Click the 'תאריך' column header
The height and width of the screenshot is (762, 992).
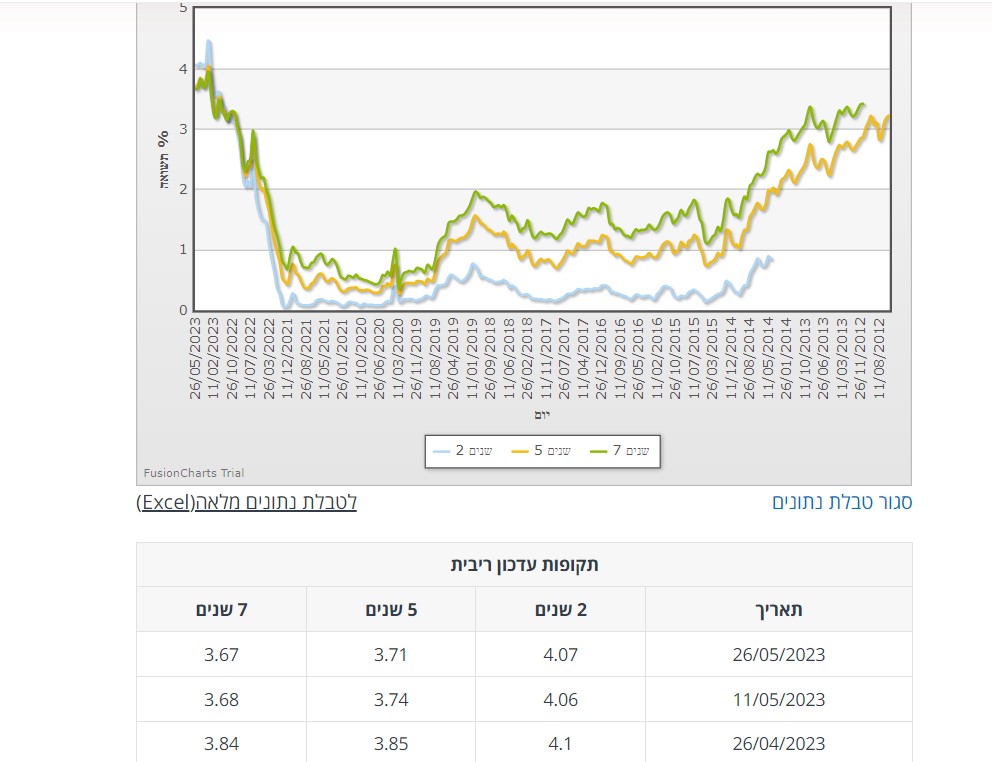point(779,609)
